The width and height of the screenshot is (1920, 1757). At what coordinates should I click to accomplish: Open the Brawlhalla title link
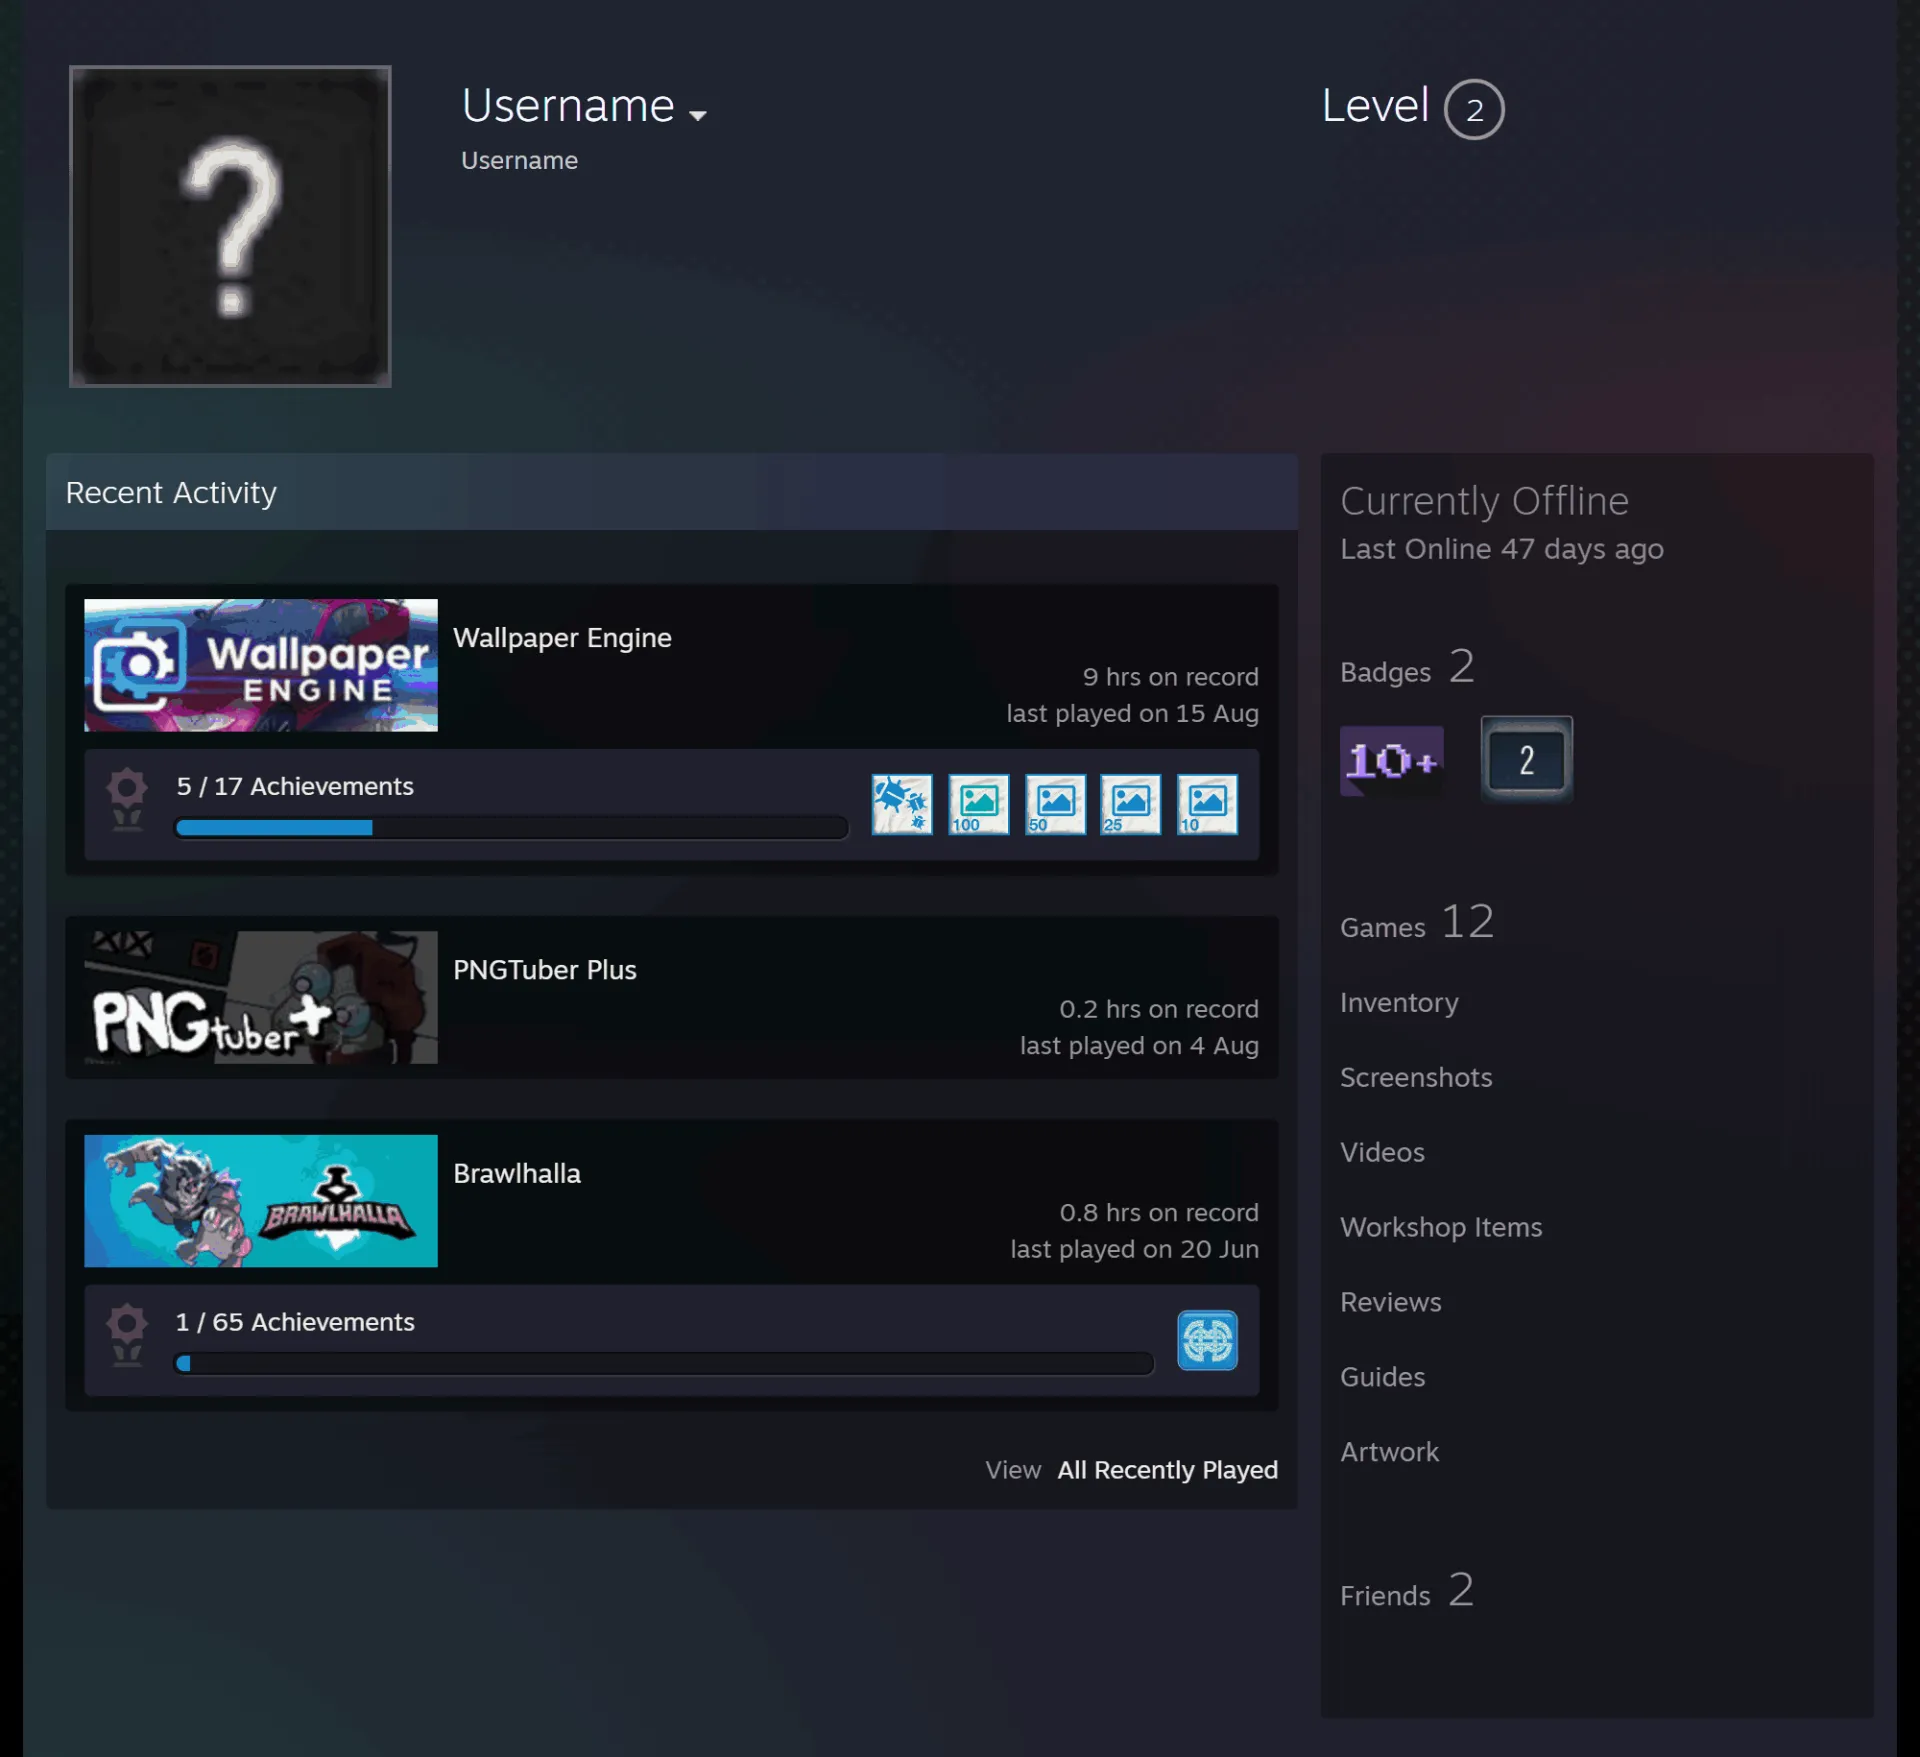517,1173
